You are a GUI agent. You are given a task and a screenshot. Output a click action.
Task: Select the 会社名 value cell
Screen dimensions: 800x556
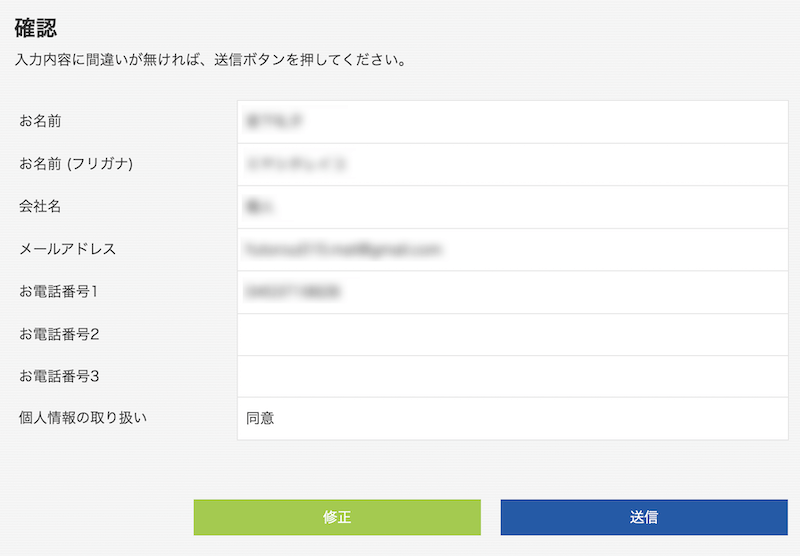click(513, 207)
